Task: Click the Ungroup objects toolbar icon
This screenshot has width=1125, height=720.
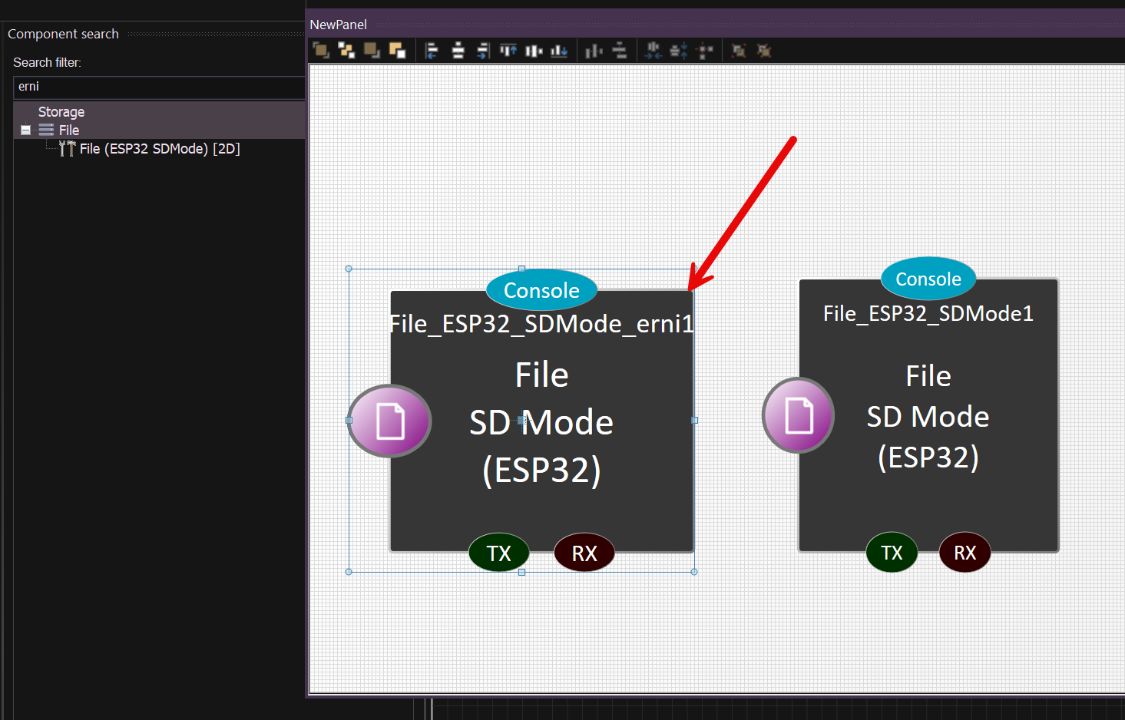Action: point(764,50)
